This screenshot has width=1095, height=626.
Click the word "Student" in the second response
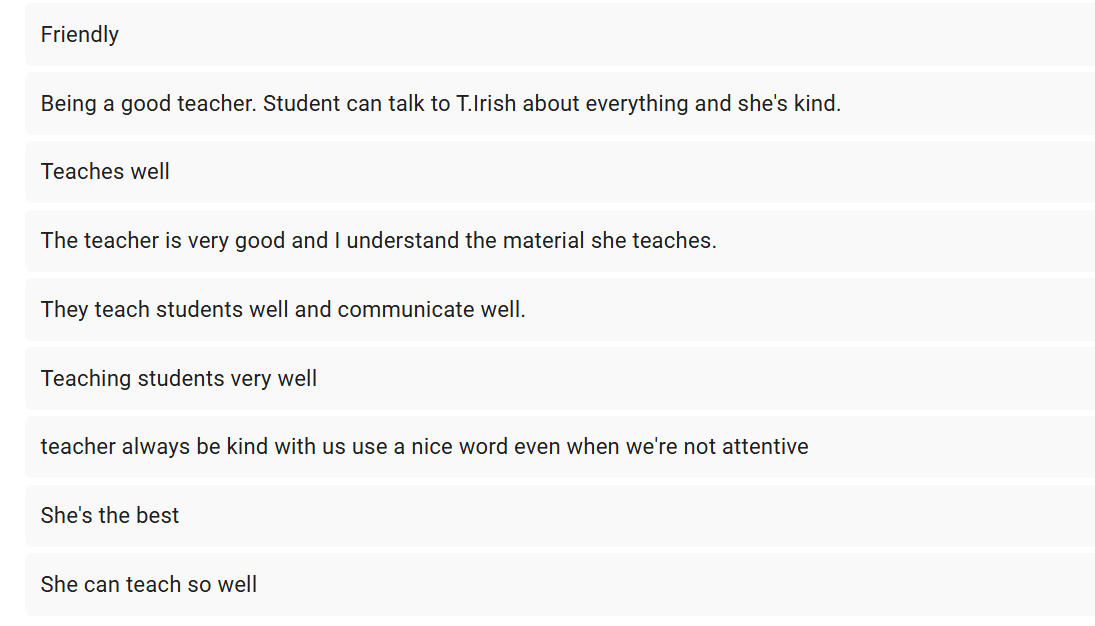pos(300,104)
